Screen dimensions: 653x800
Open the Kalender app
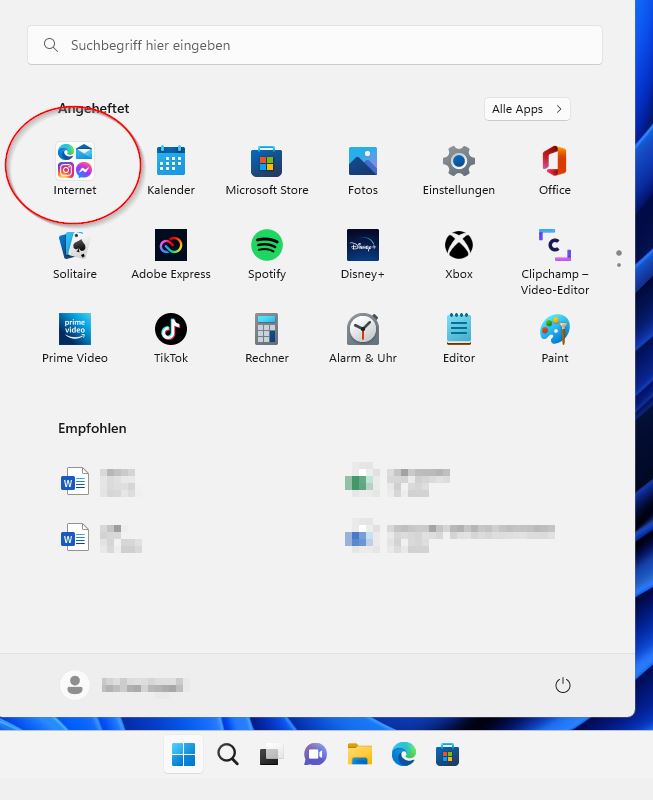(x=171, y=170)
